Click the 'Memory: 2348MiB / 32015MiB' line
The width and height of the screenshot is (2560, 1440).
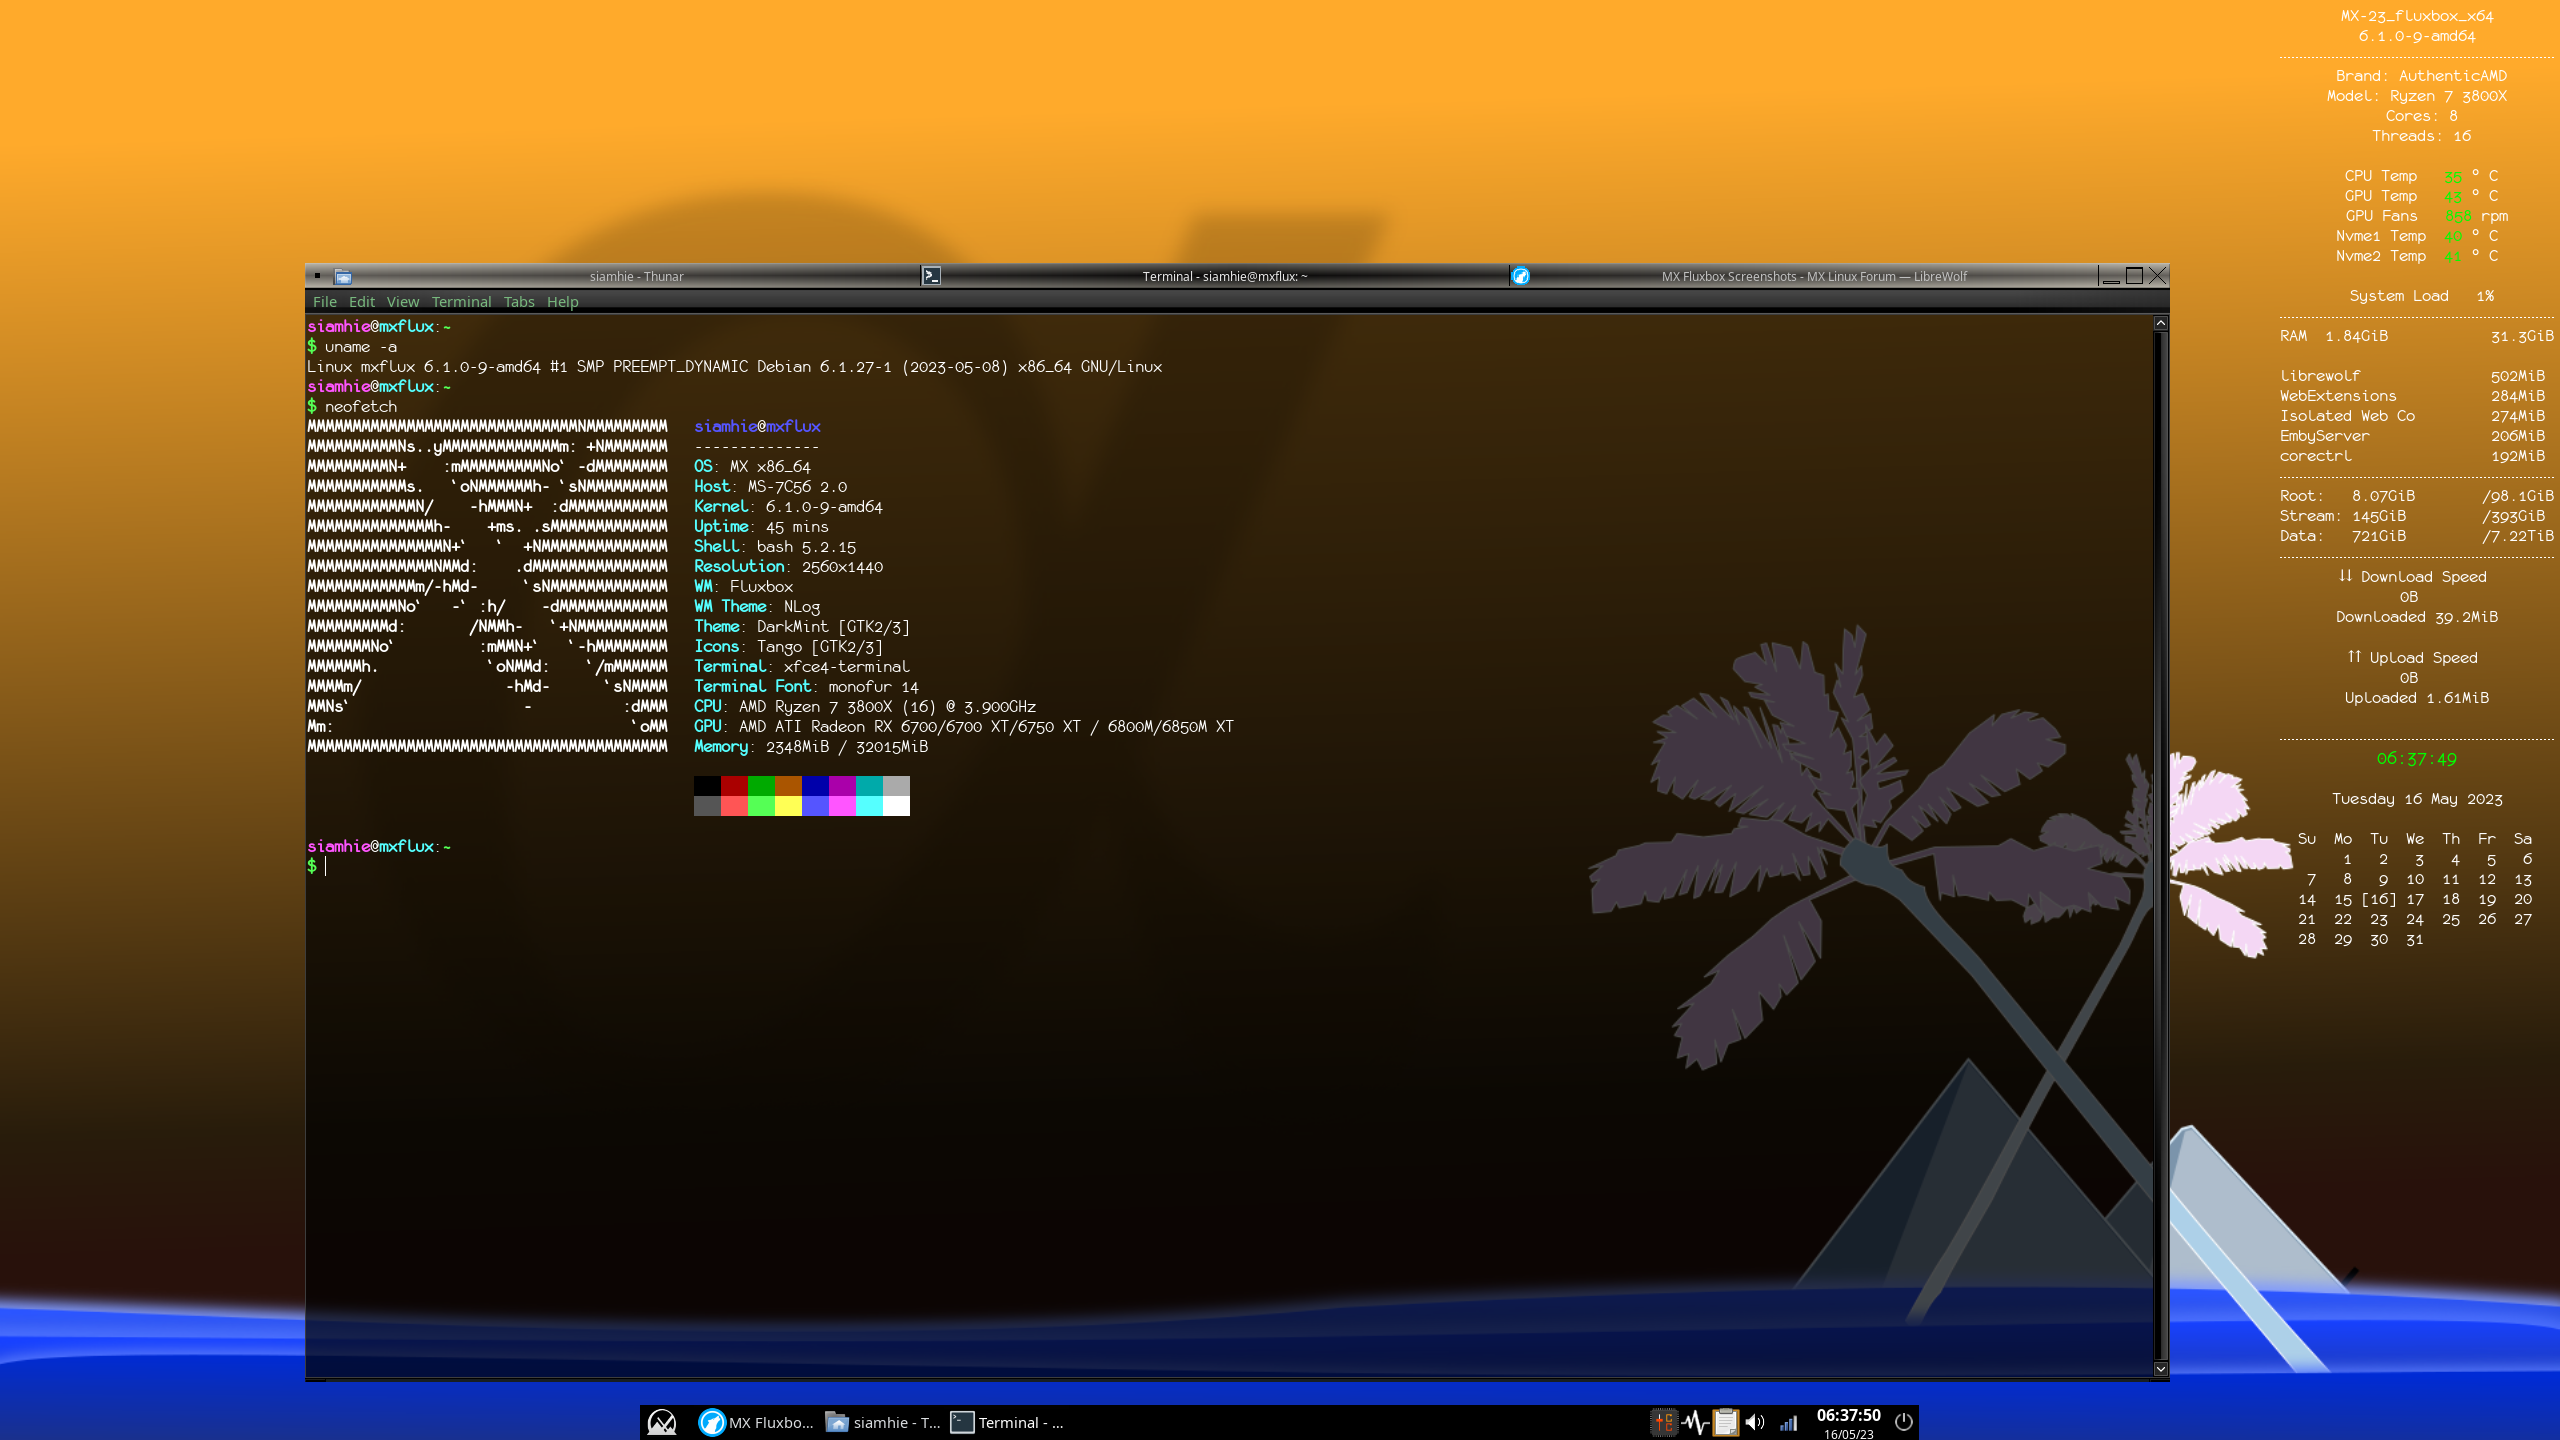811,747
